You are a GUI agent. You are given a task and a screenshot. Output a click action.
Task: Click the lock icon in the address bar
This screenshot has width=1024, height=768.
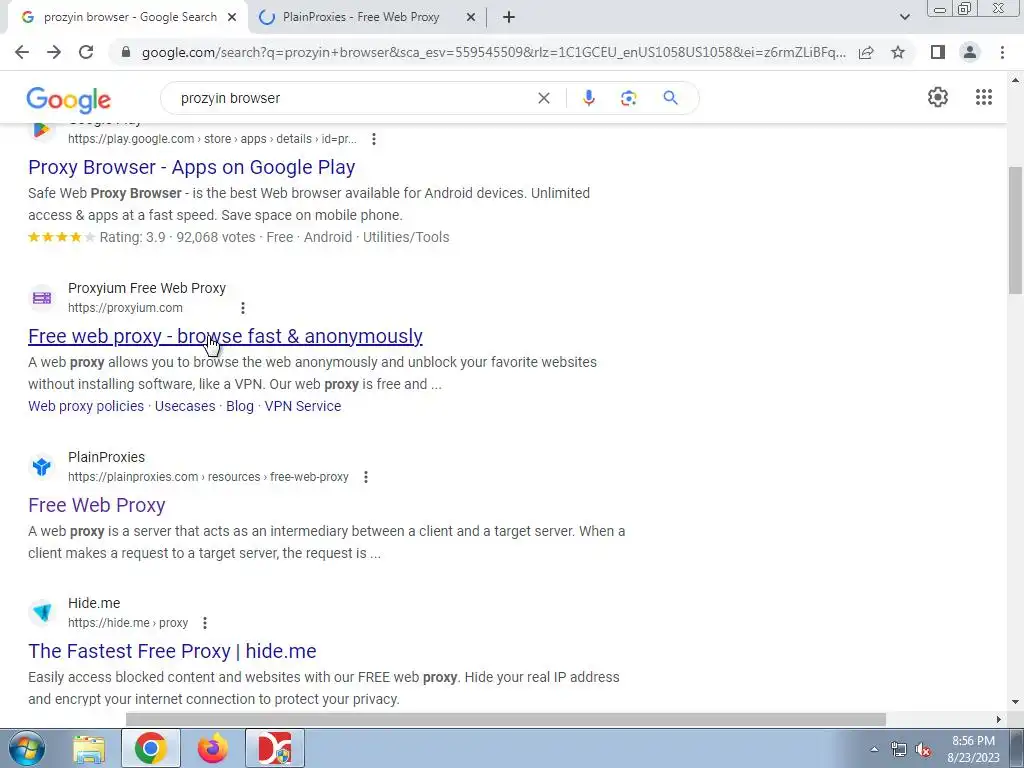[126, 52]
